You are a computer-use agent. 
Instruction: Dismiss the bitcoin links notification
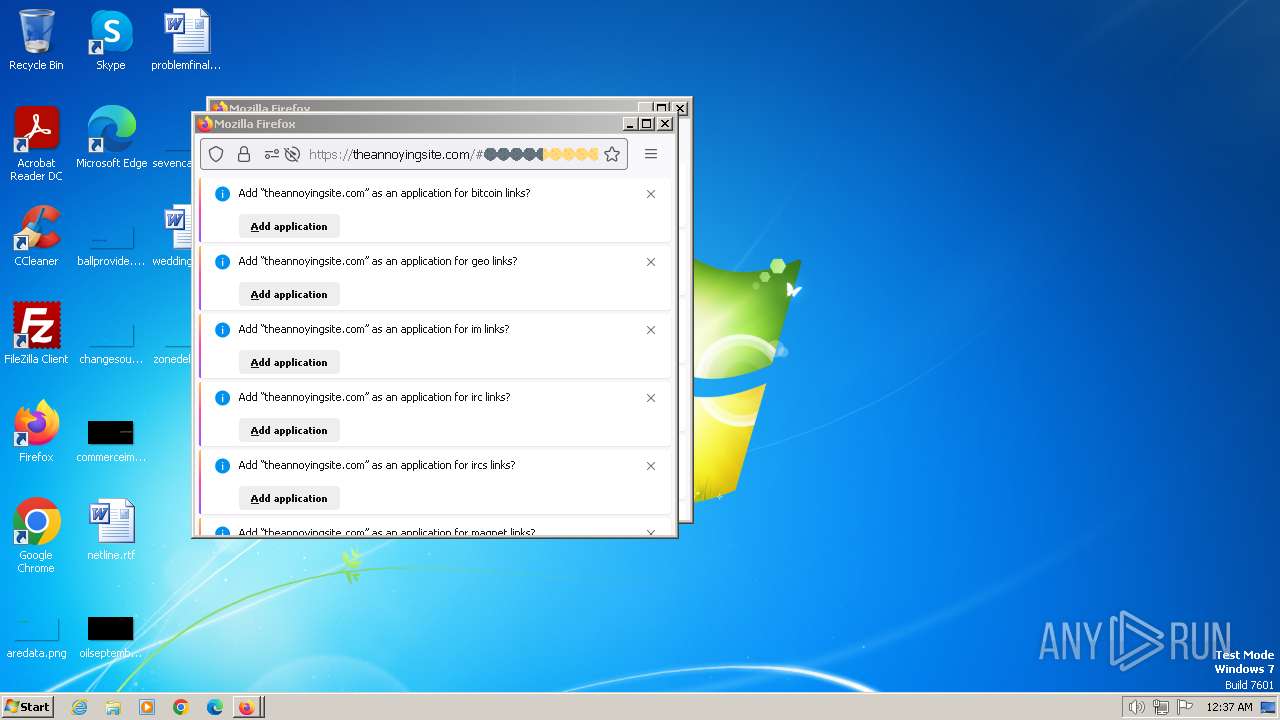[651, 194]
